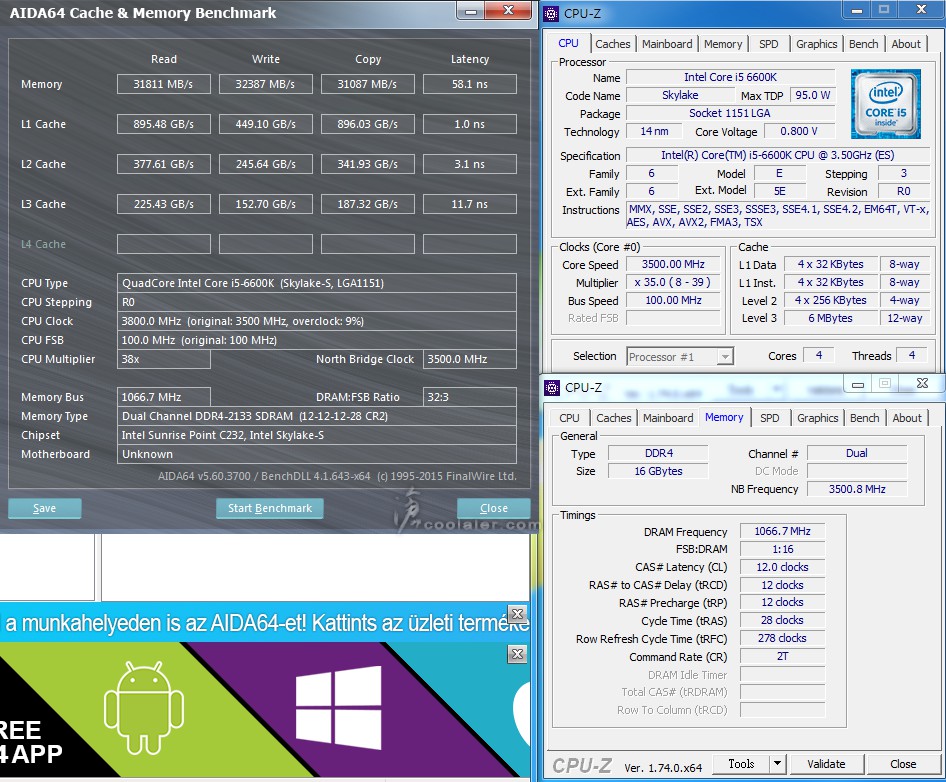The height and width of the screenshot is (782, 946).
Task: Open the Mainboard tab in top CPU-Z window
Action: point(667,44)
